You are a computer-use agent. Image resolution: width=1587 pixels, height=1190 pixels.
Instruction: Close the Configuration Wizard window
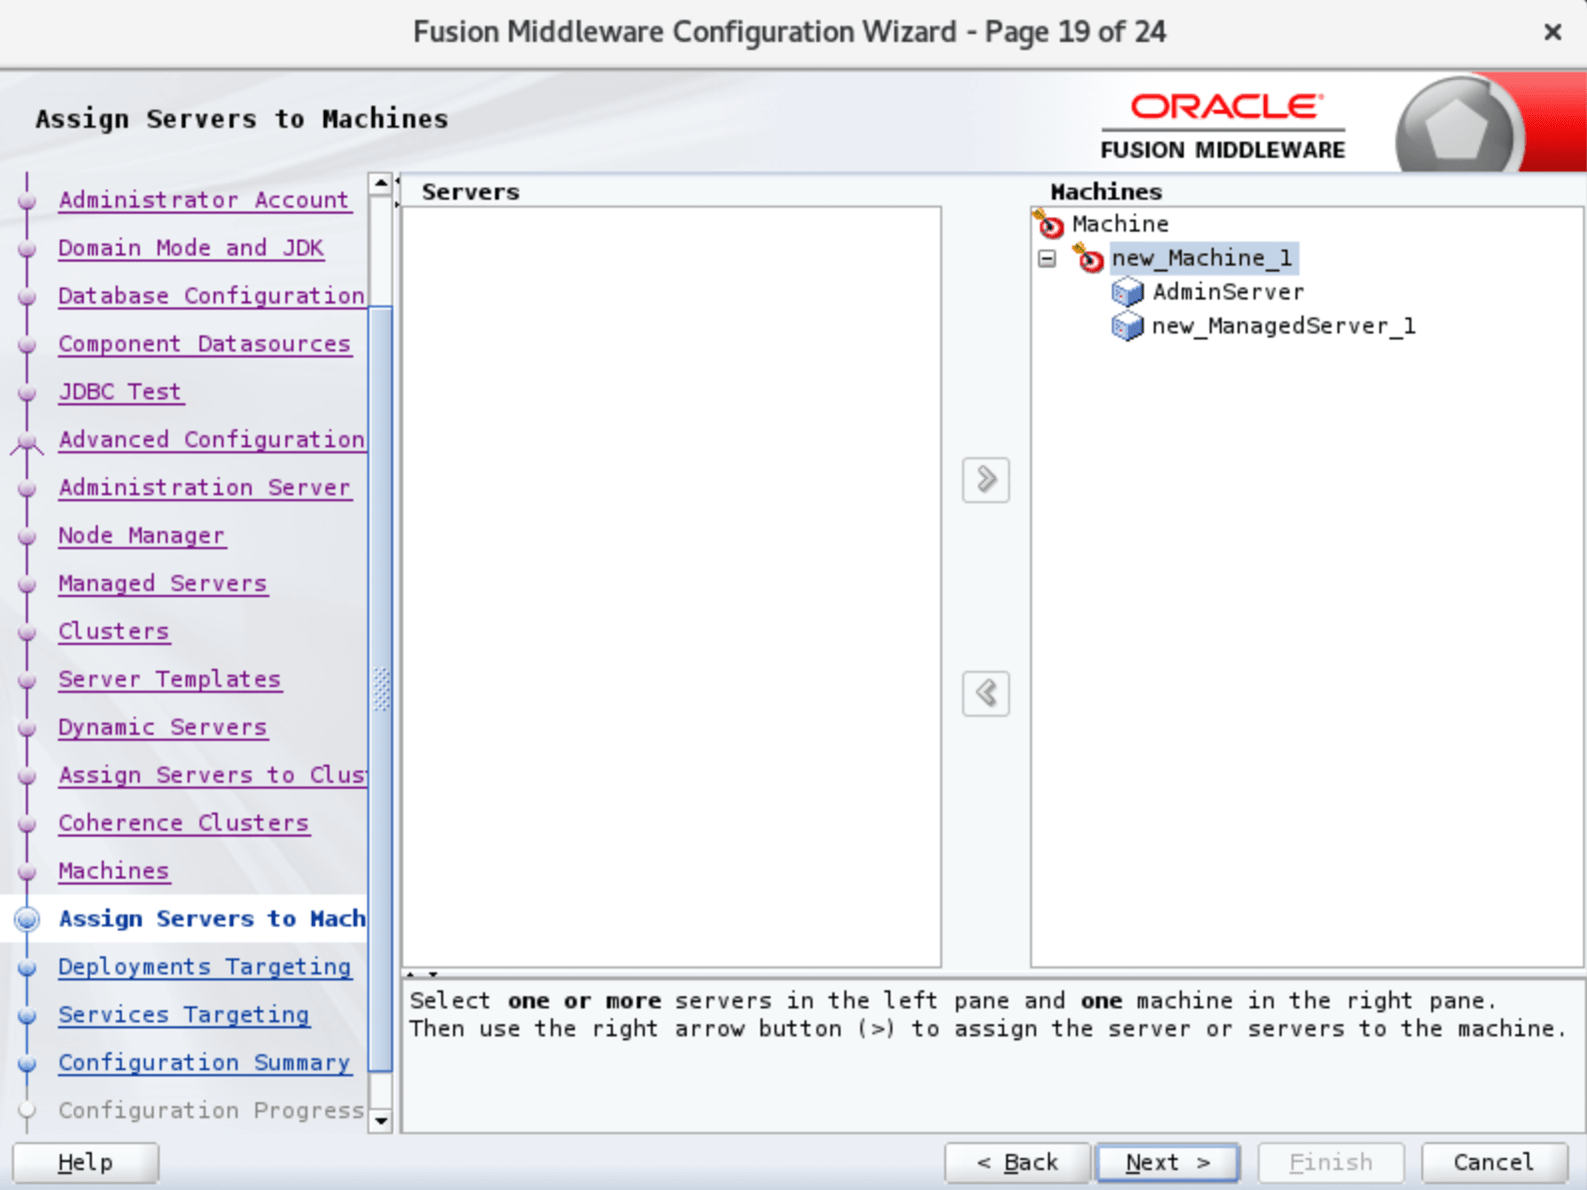coord(1552,32)
